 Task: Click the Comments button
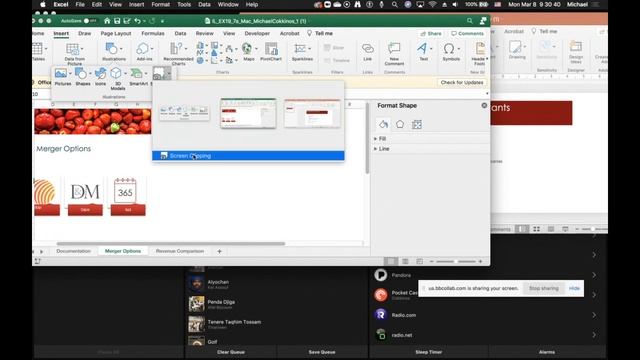click(x=467, y=33)
